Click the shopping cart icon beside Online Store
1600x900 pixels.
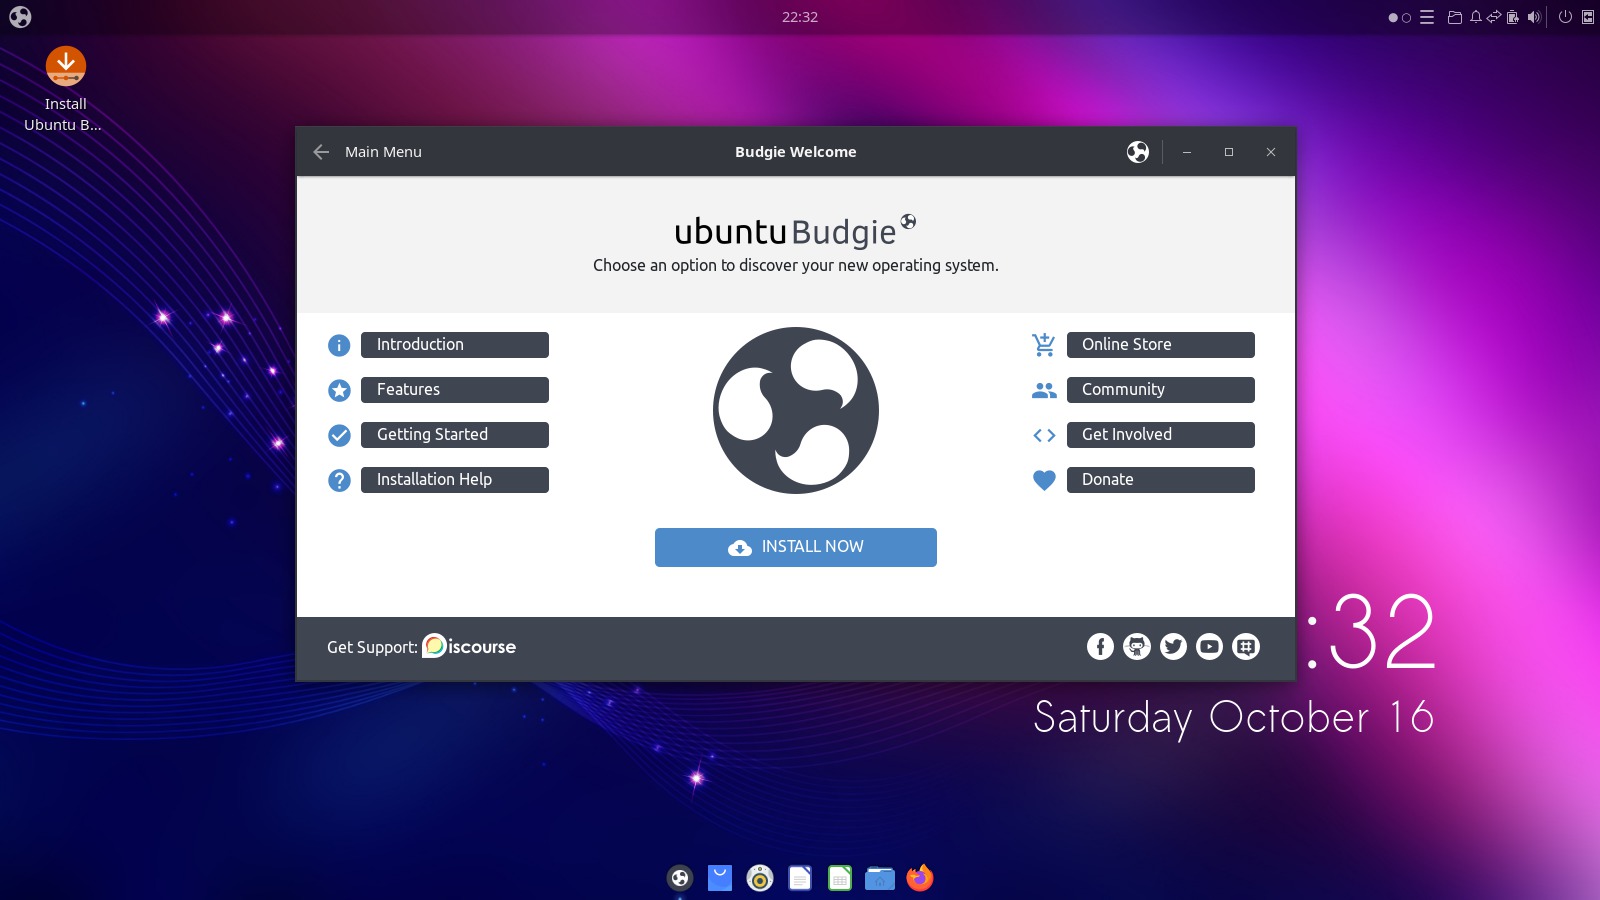point(1044,345)
